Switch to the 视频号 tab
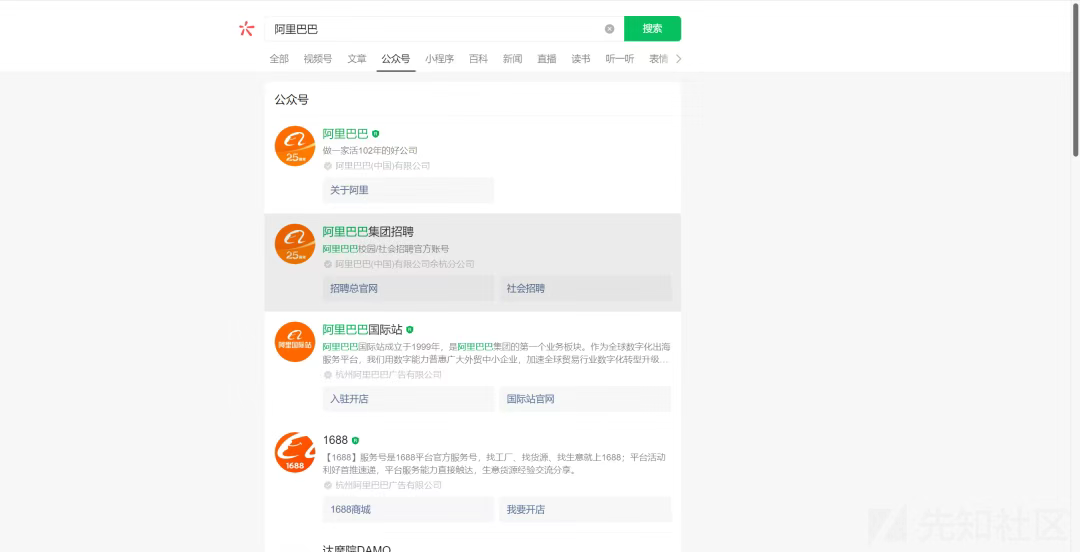1080x552 pixels. (318, 59)
